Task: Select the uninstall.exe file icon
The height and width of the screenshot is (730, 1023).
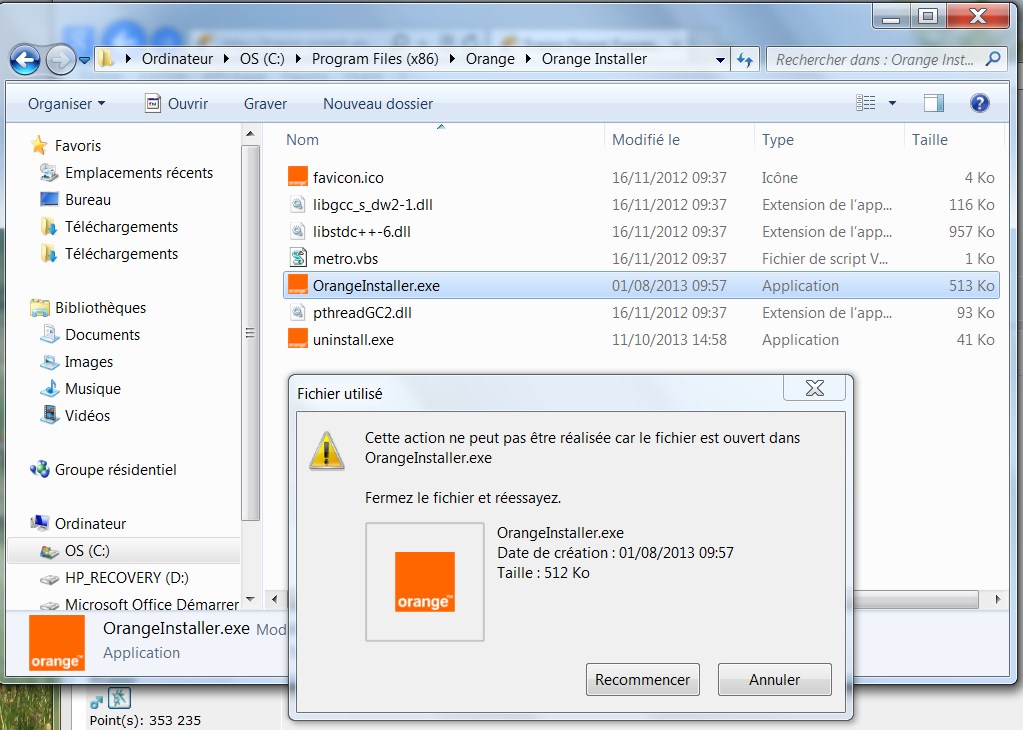Action: (298, 339)
